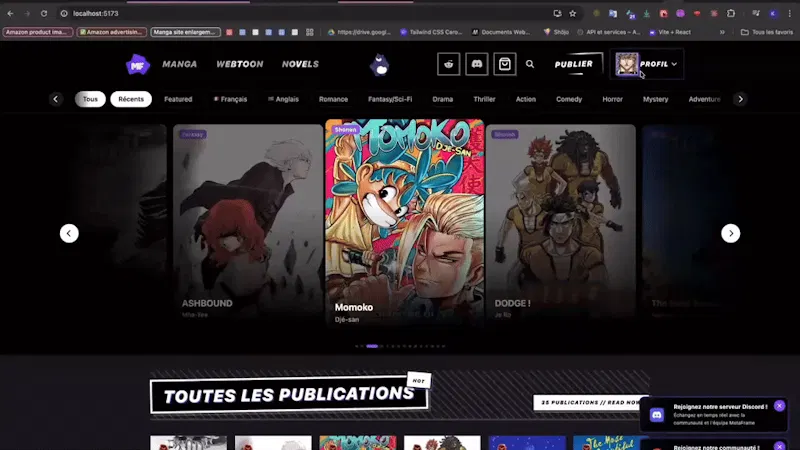Select the Tous filter pill
Screen dimensions: 800x450
[90, 99]
